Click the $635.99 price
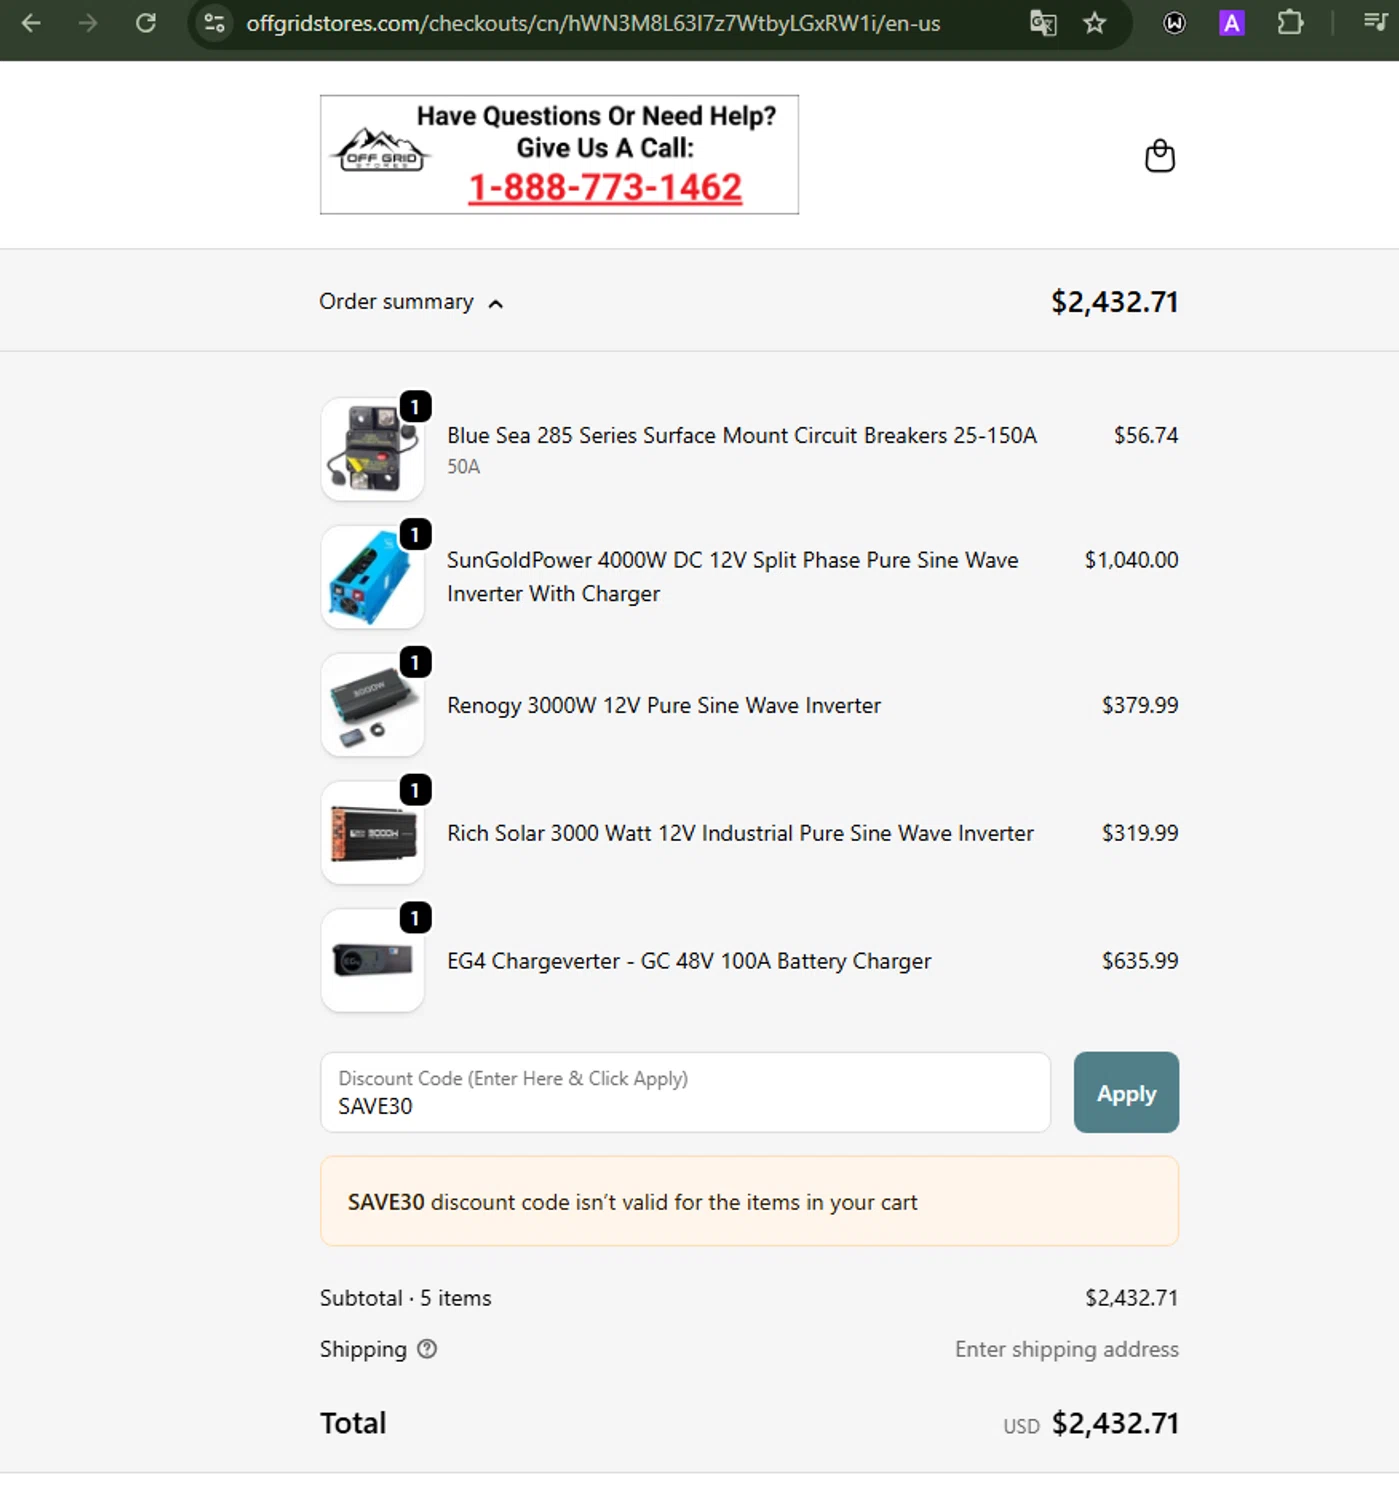The image size is (1399, 1500). [x=1140, y=962]
